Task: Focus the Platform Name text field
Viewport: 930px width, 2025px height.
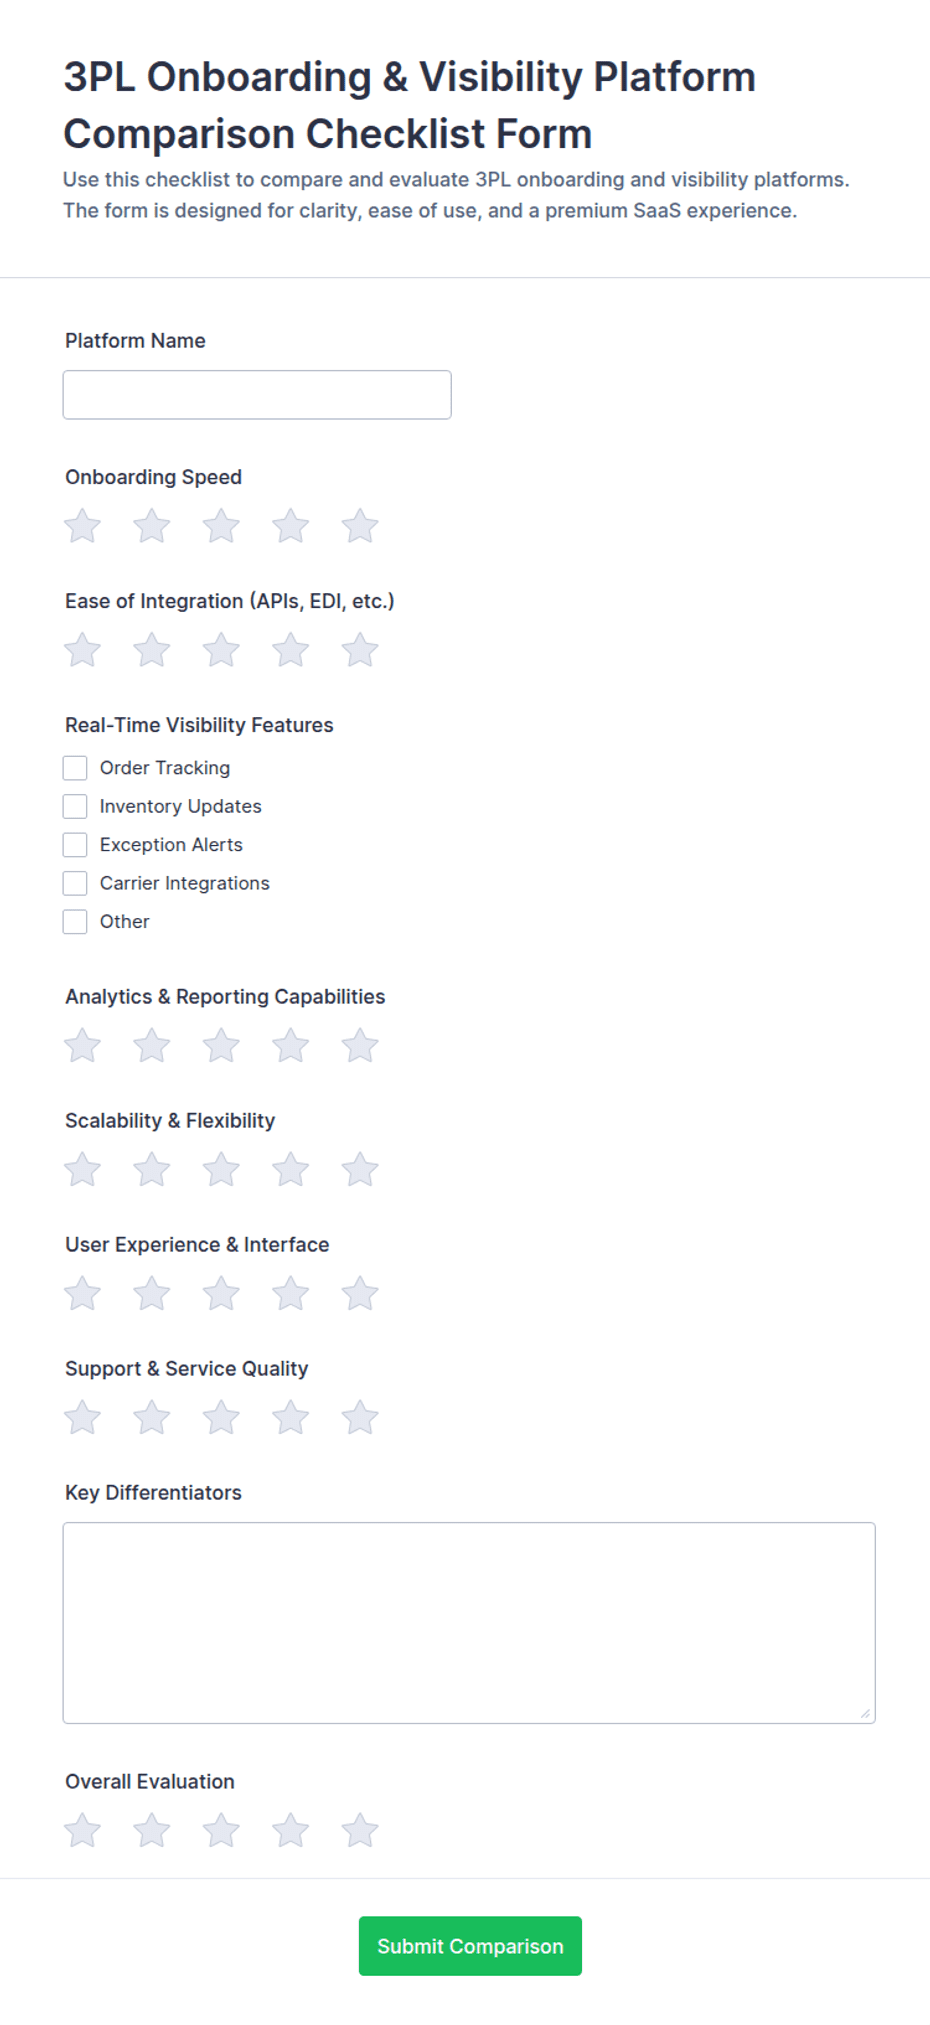Action: 257,395
